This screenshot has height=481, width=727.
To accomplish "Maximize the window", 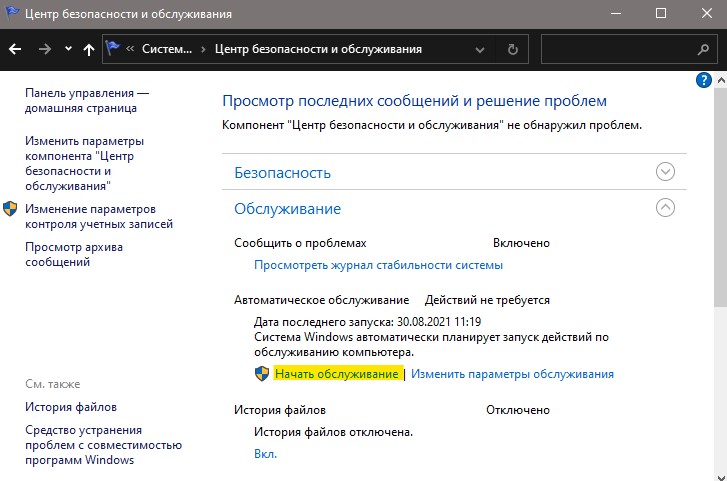I will click(x=661, y=13).
